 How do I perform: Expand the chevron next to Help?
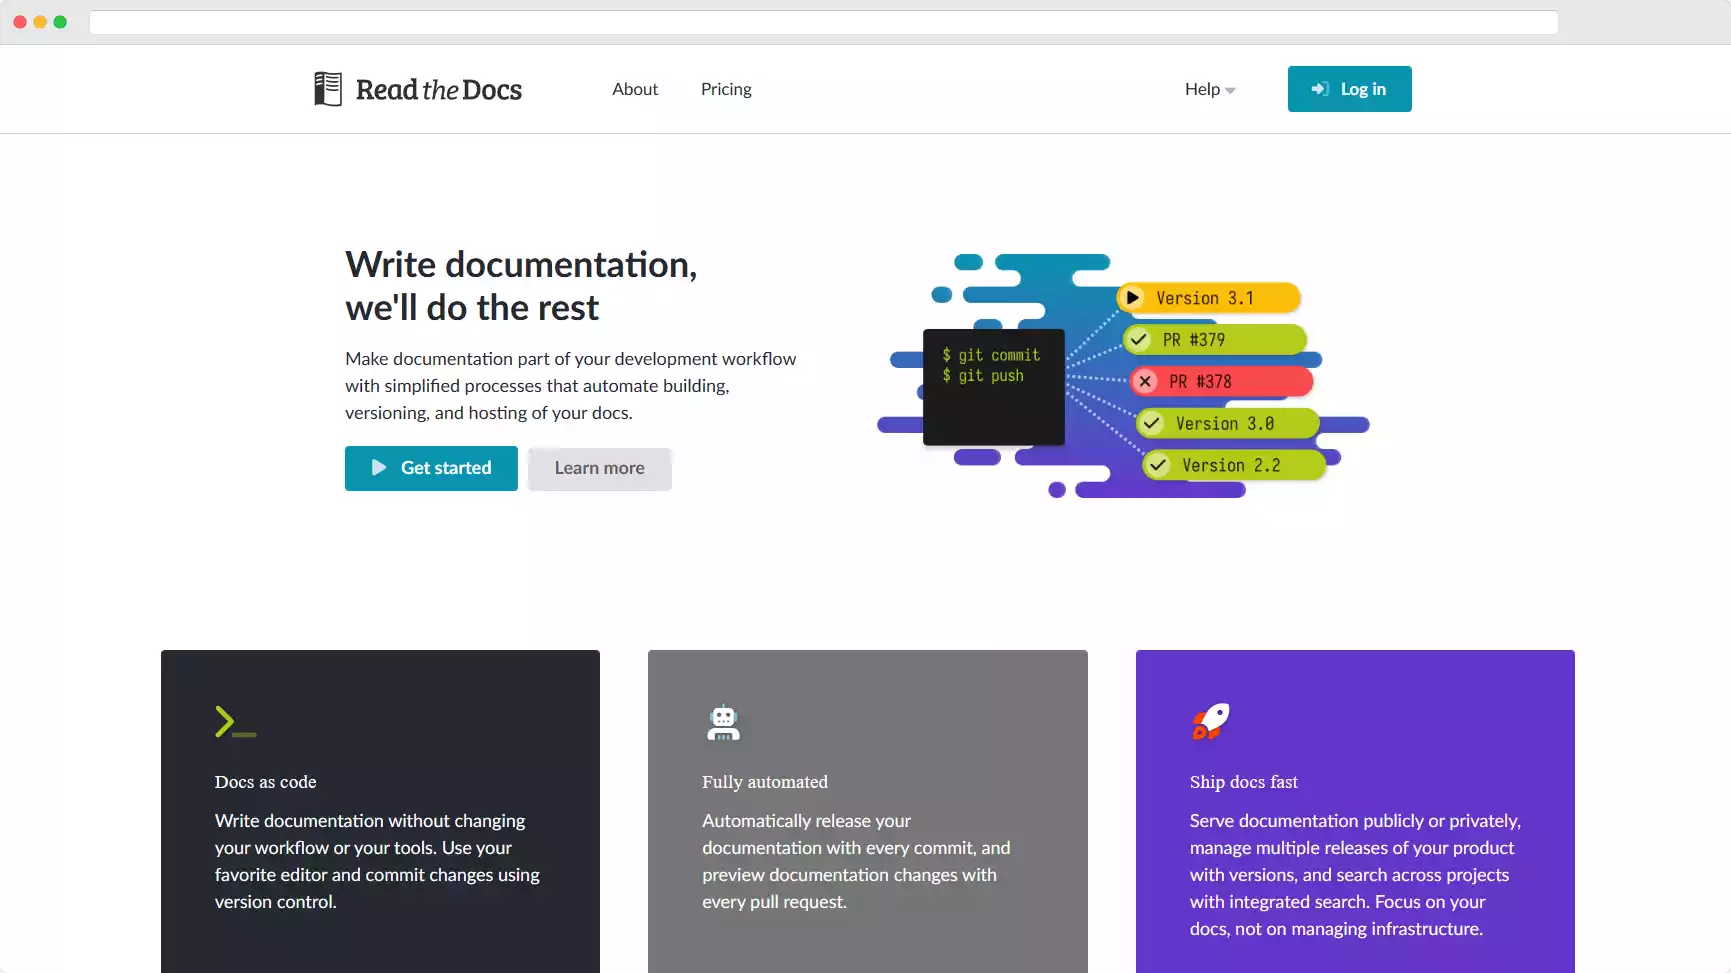point(1231,90)
